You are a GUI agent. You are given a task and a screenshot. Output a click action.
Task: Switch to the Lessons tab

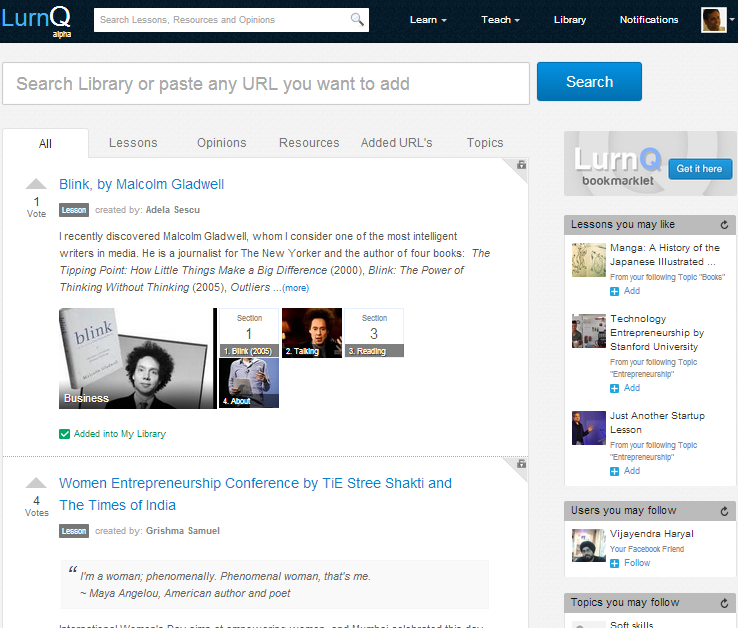coord(133,143)
